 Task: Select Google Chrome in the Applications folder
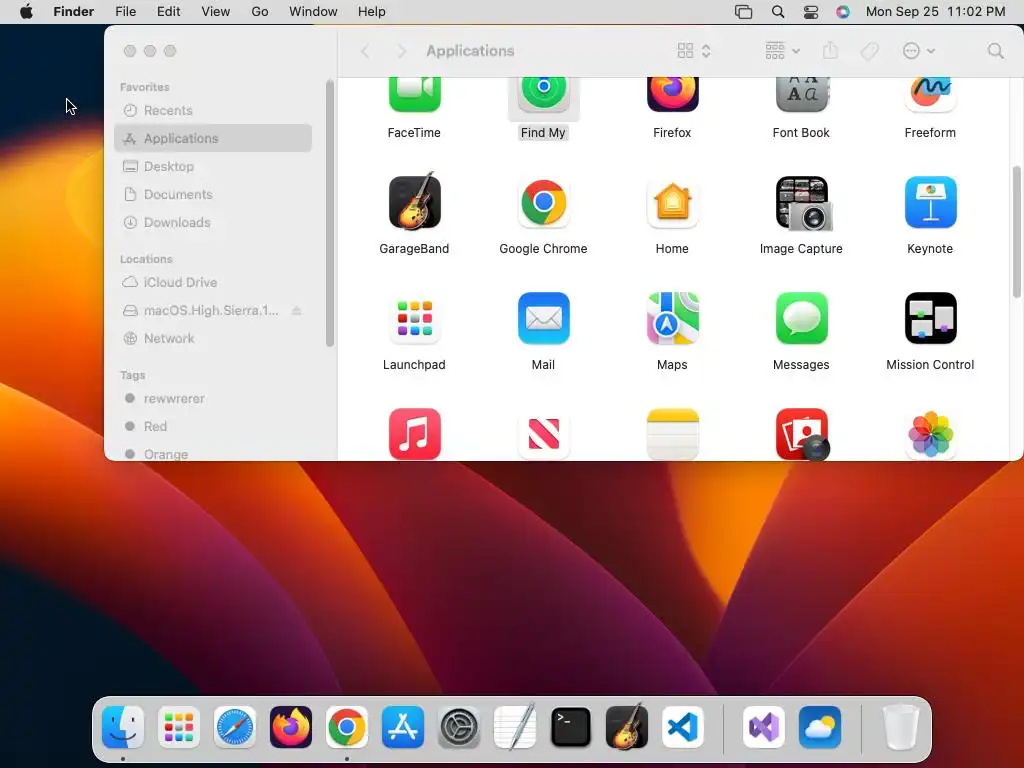pyautogui.click(x=543, y=202)
